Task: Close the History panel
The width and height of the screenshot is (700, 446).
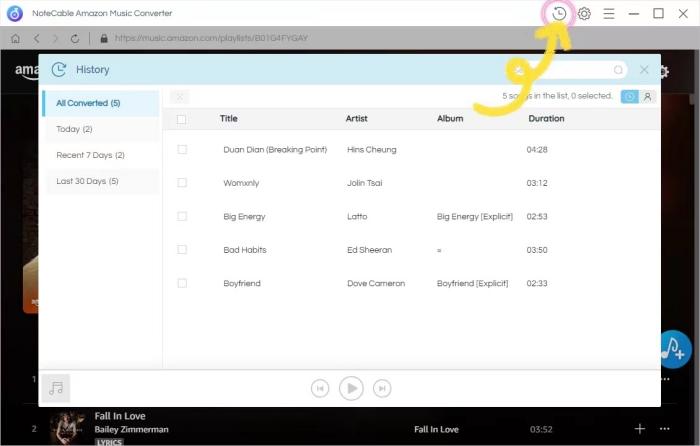Action: [x=644, y=70]
